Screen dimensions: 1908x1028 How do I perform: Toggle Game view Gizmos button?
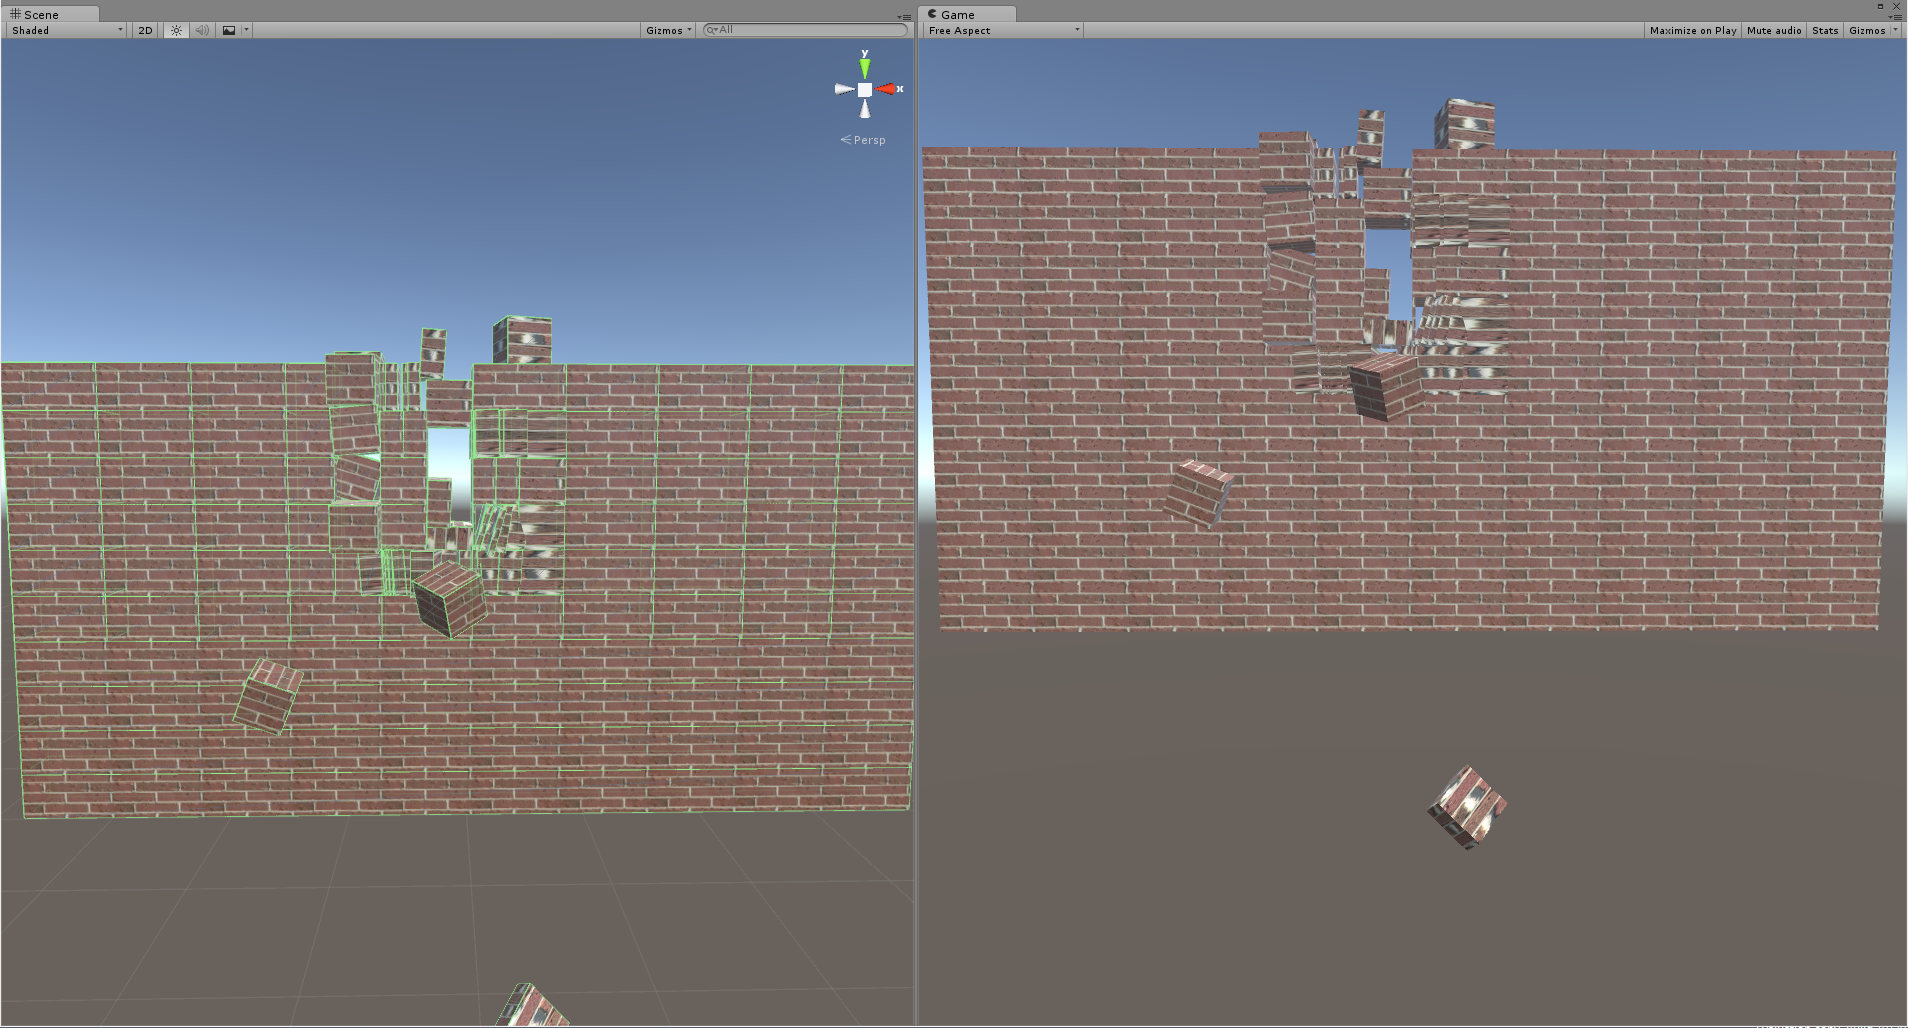click(1867, 30)
